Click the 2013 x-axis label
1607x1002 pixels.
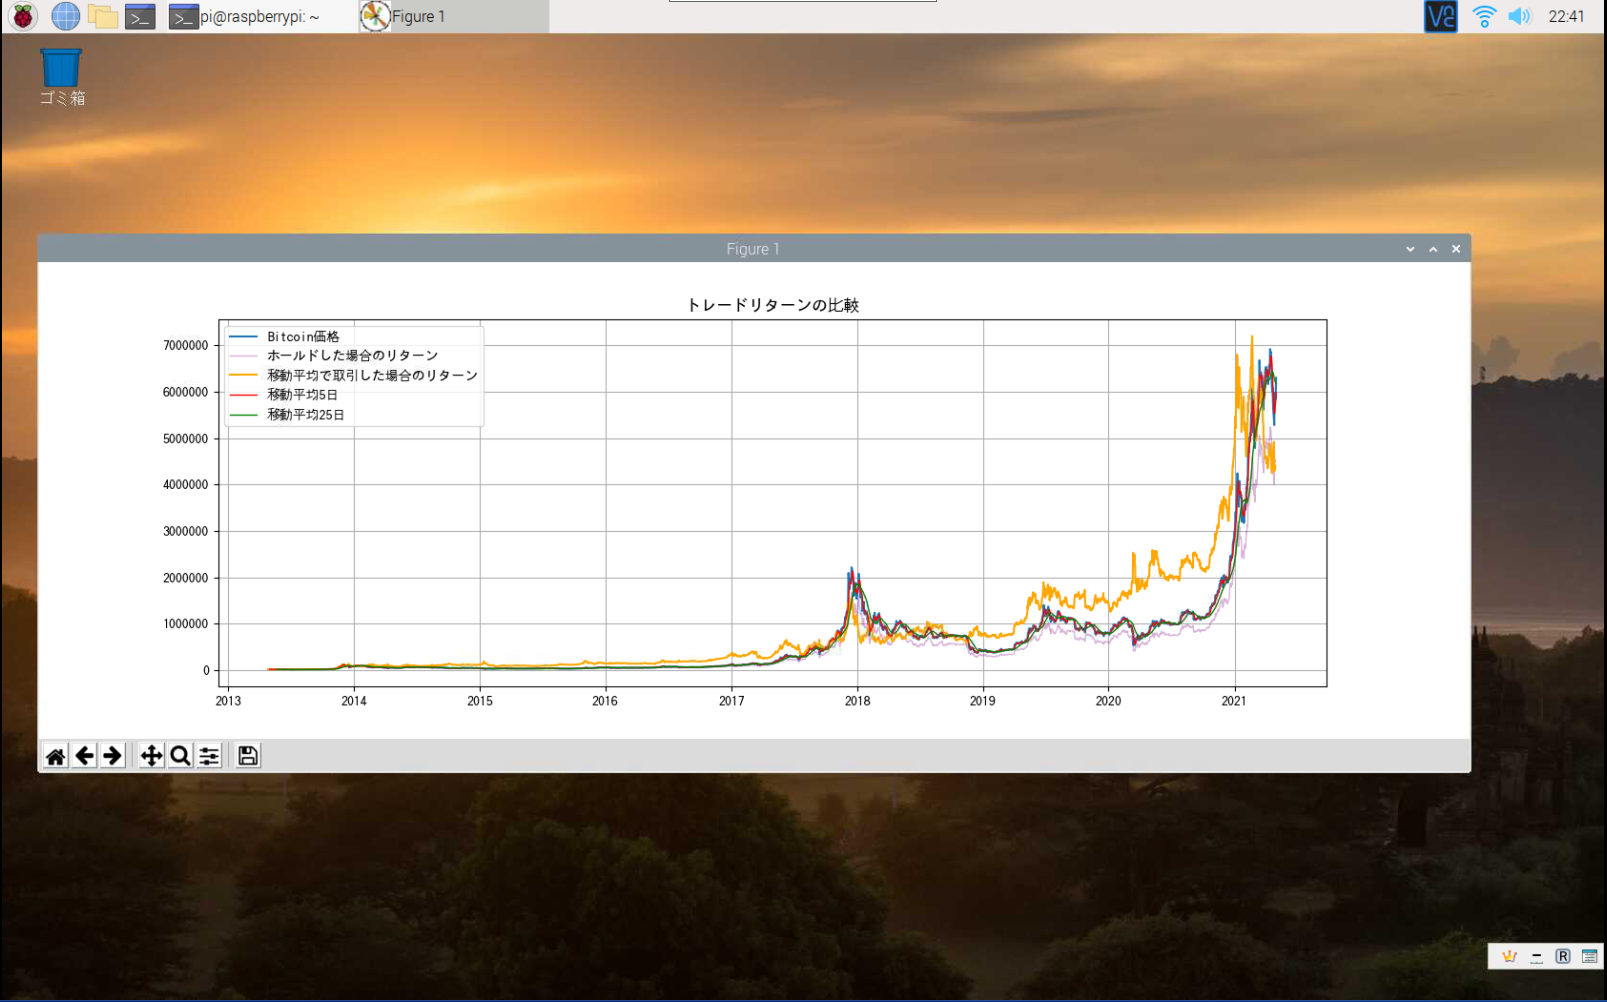click(x=228, y=701)
